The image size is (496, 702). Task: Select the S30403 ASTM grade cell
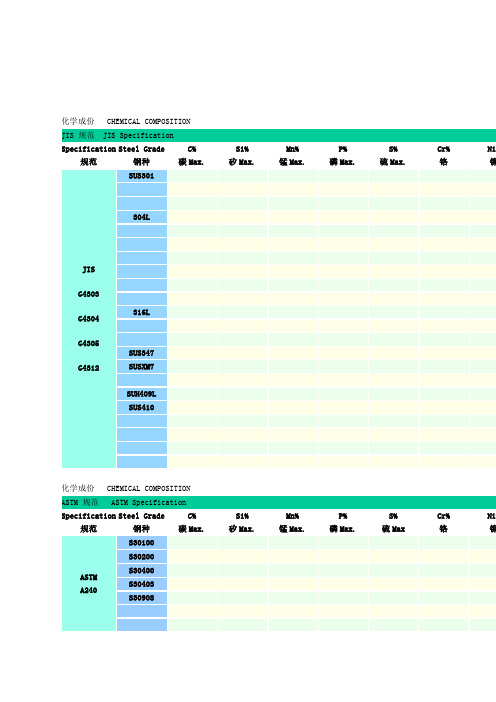[142, 584]
